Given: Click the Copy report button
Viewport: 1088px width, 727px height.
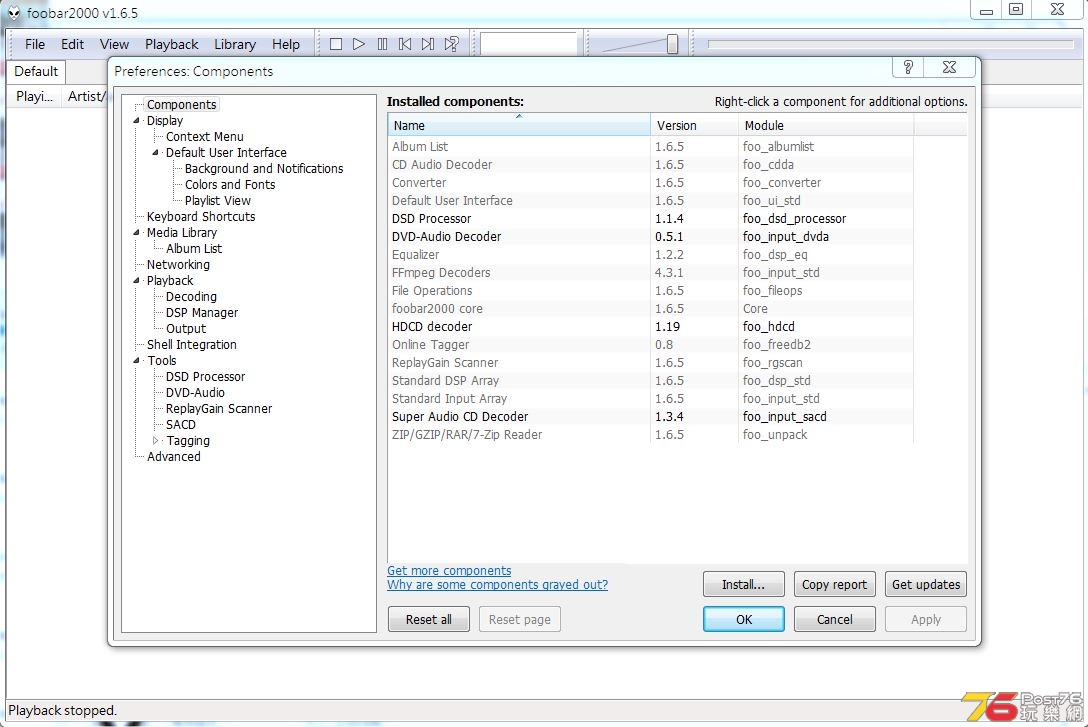Looking at the screenshot, I should coord(834,584).
